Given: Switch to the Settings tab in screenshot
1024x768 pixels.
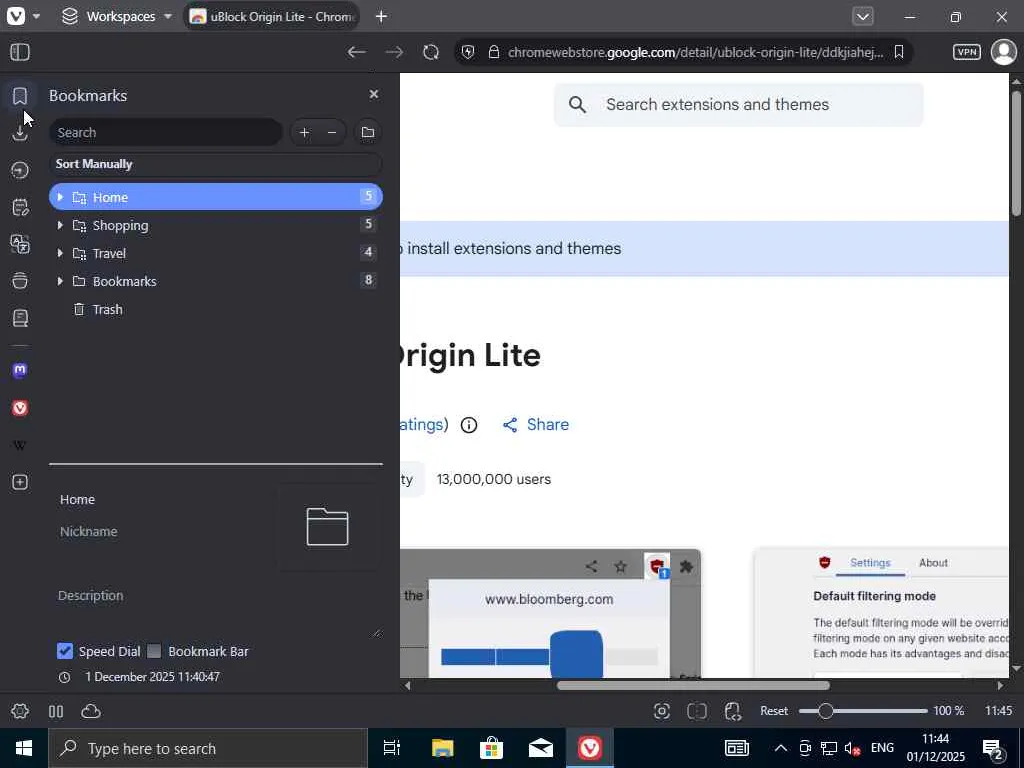Looking at the screenshot, I should pos(870,563).
